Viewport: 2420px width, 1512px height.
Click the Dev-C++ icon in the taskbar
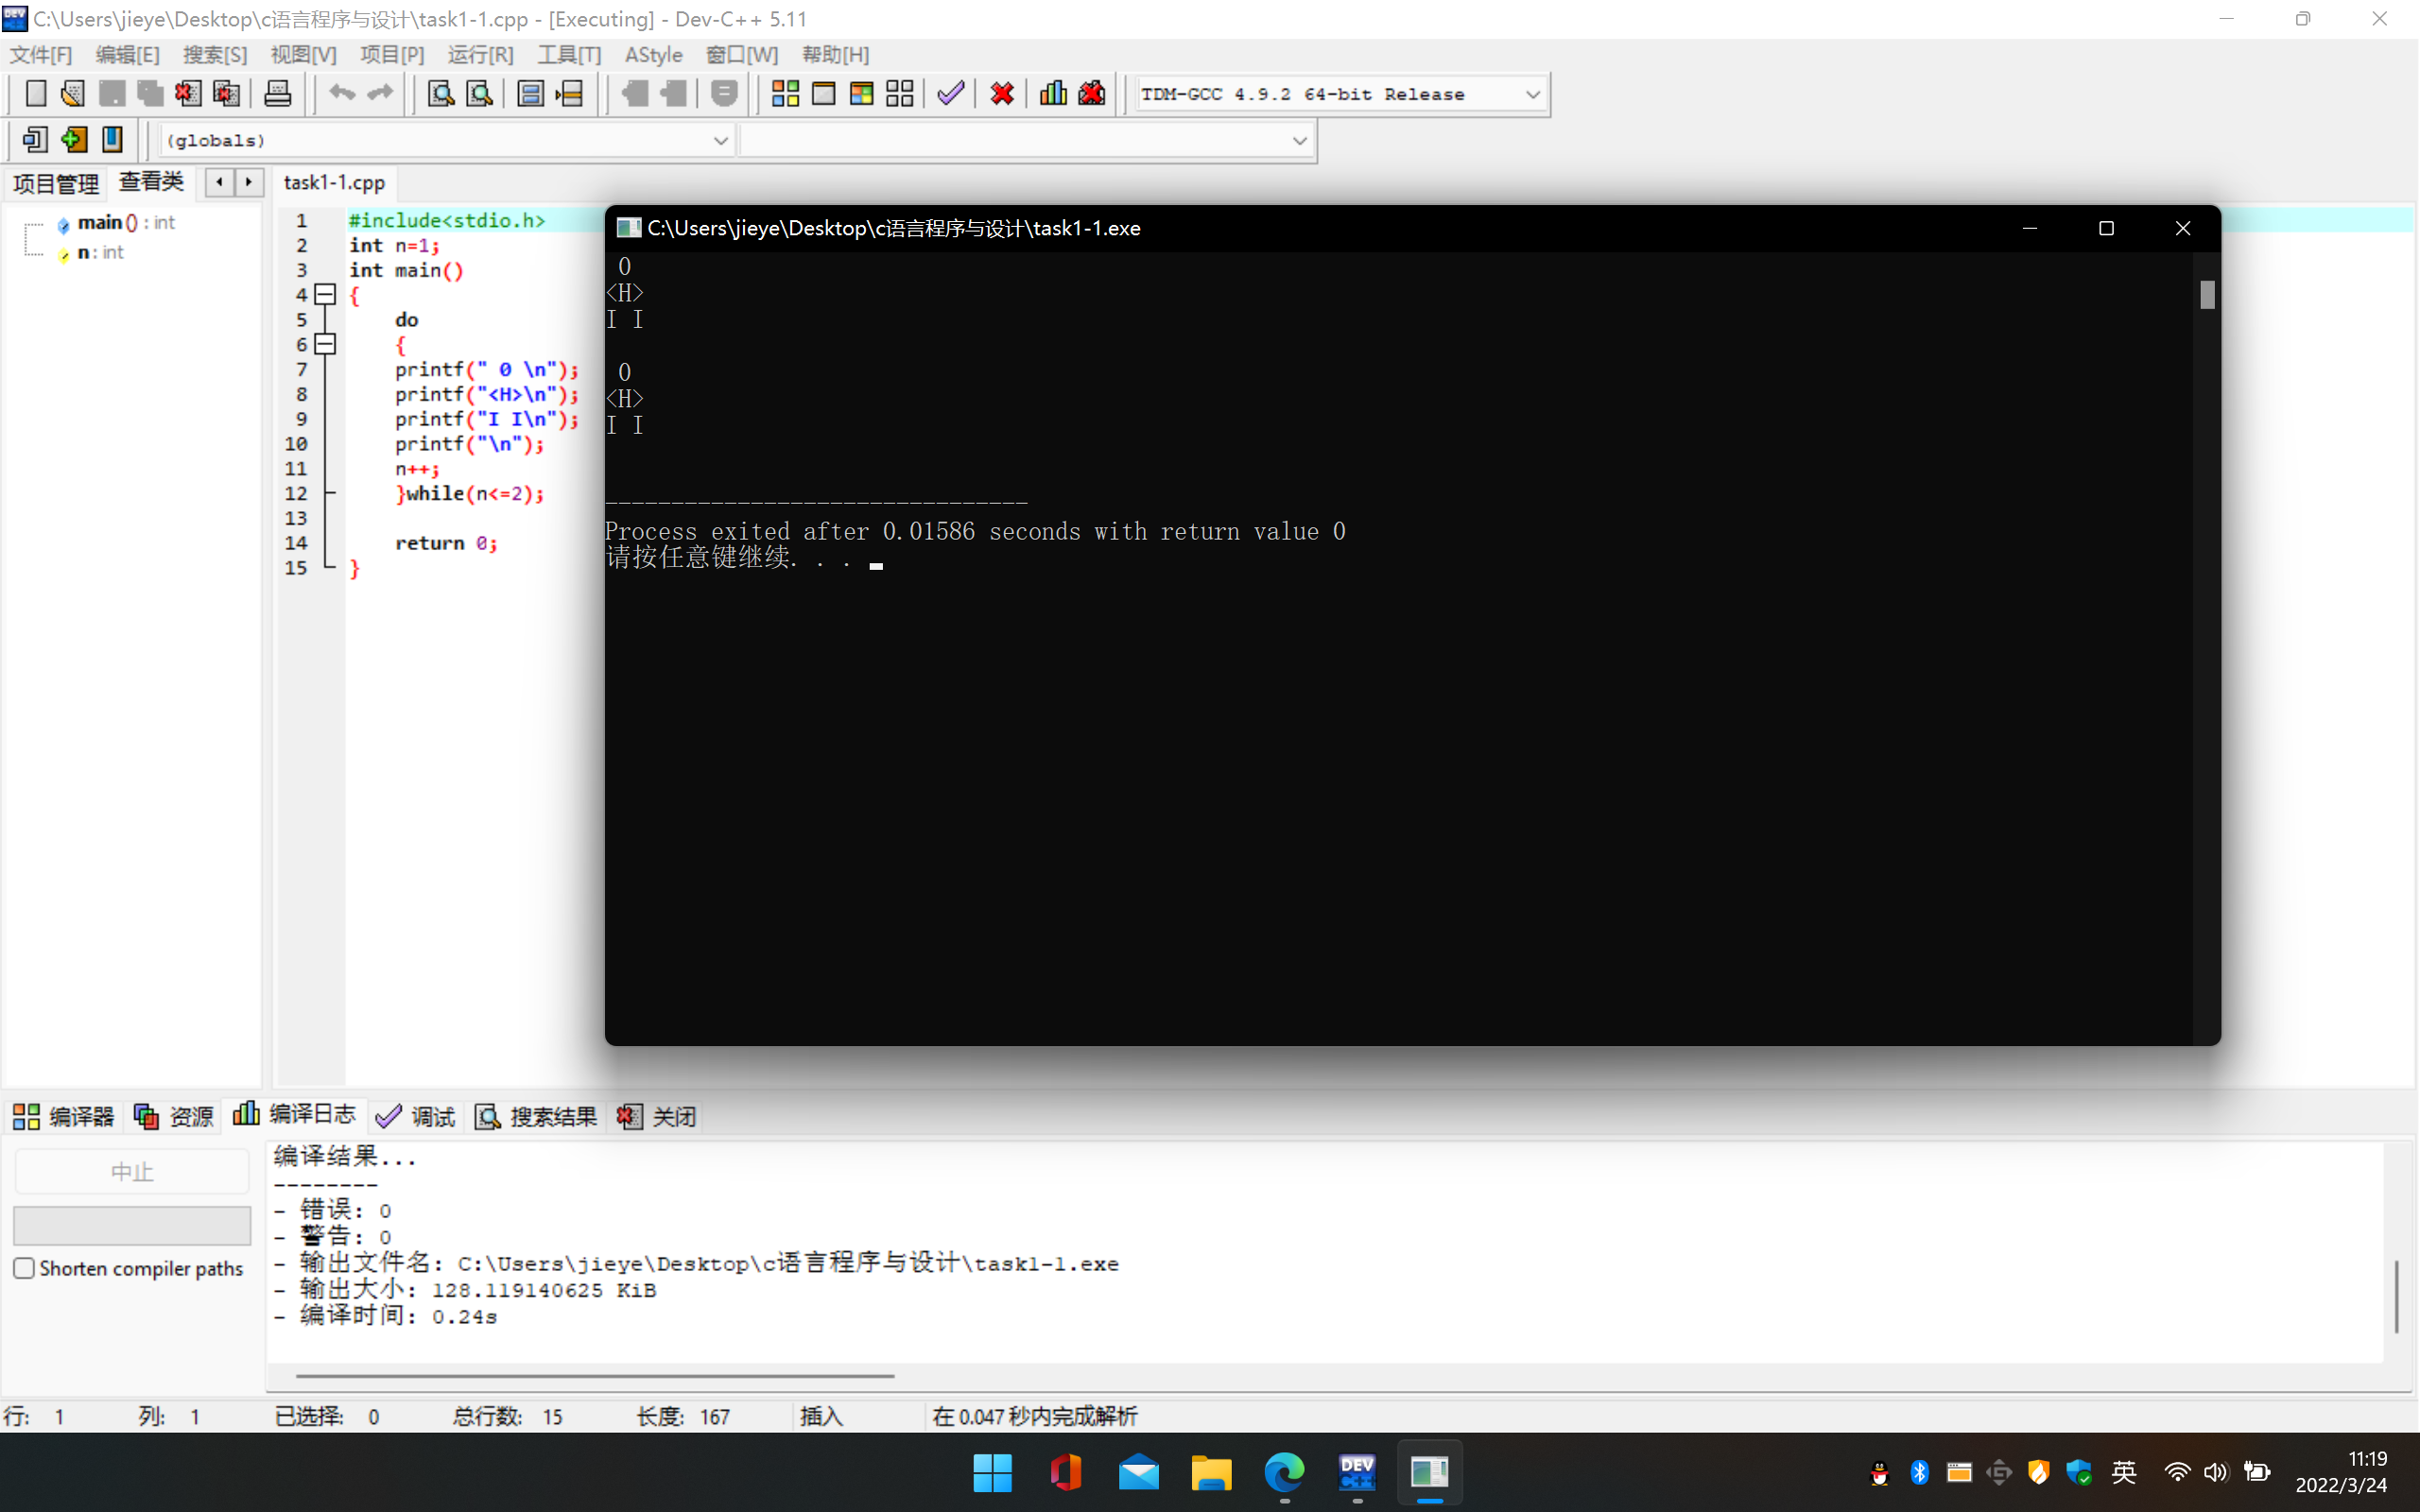(x=1357, y=1472)
